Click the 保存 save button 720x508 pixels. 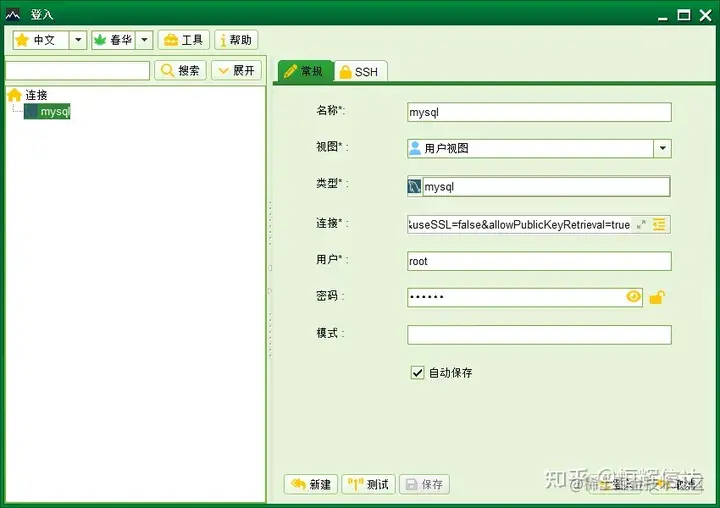pyautogui.click(x=424, y=484)
